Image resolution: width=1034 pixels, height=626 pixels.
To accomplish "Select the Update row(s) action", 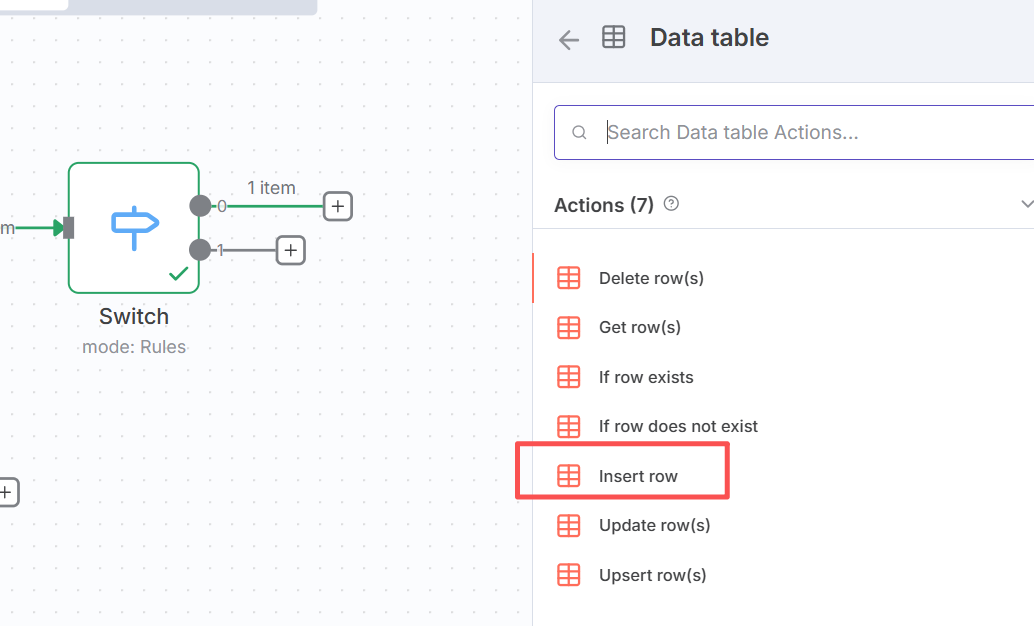I will pyautogui.click(x=654, y=525).
